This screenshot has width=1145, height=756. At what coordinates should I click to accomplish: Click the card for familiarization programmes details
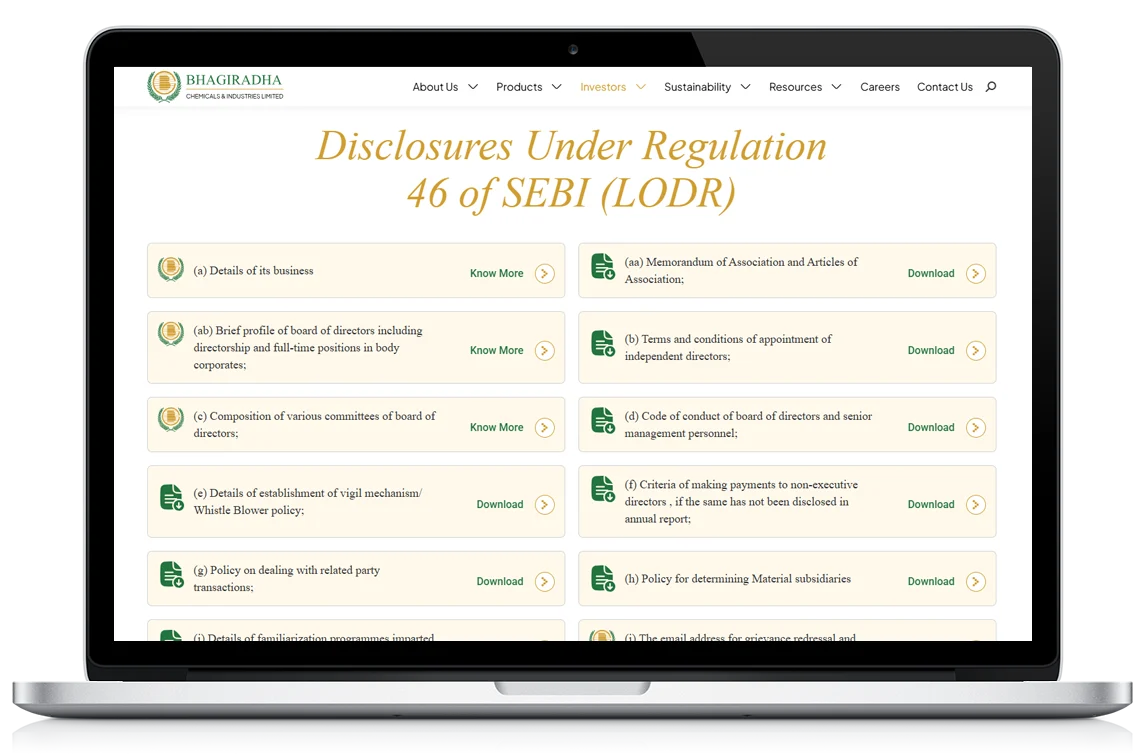pos(356,630)
